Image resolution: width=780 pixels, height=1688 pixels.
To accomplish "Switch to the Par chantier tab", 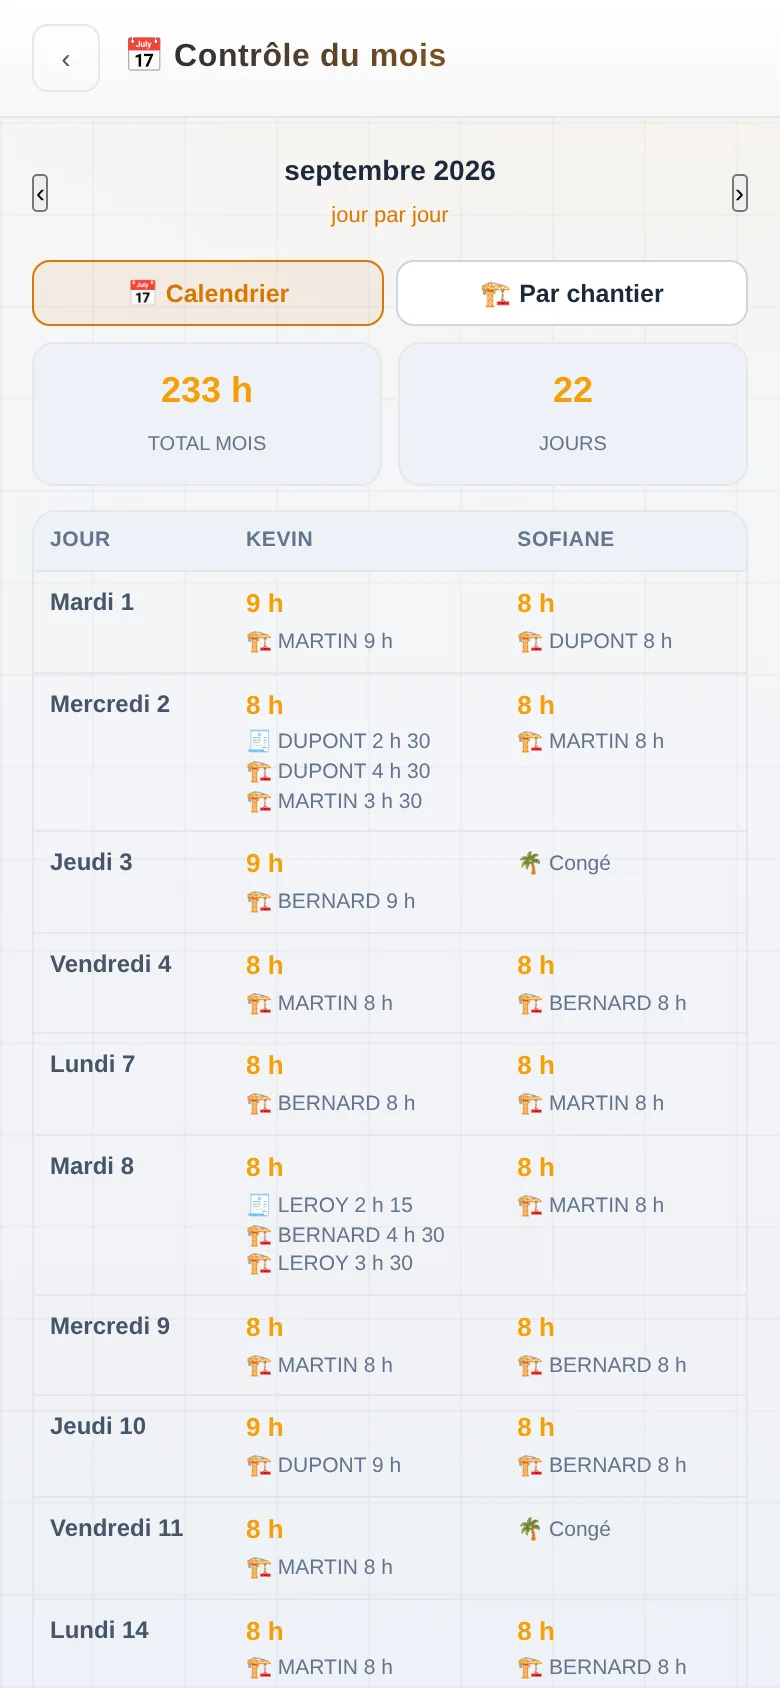I will [572, 293].
